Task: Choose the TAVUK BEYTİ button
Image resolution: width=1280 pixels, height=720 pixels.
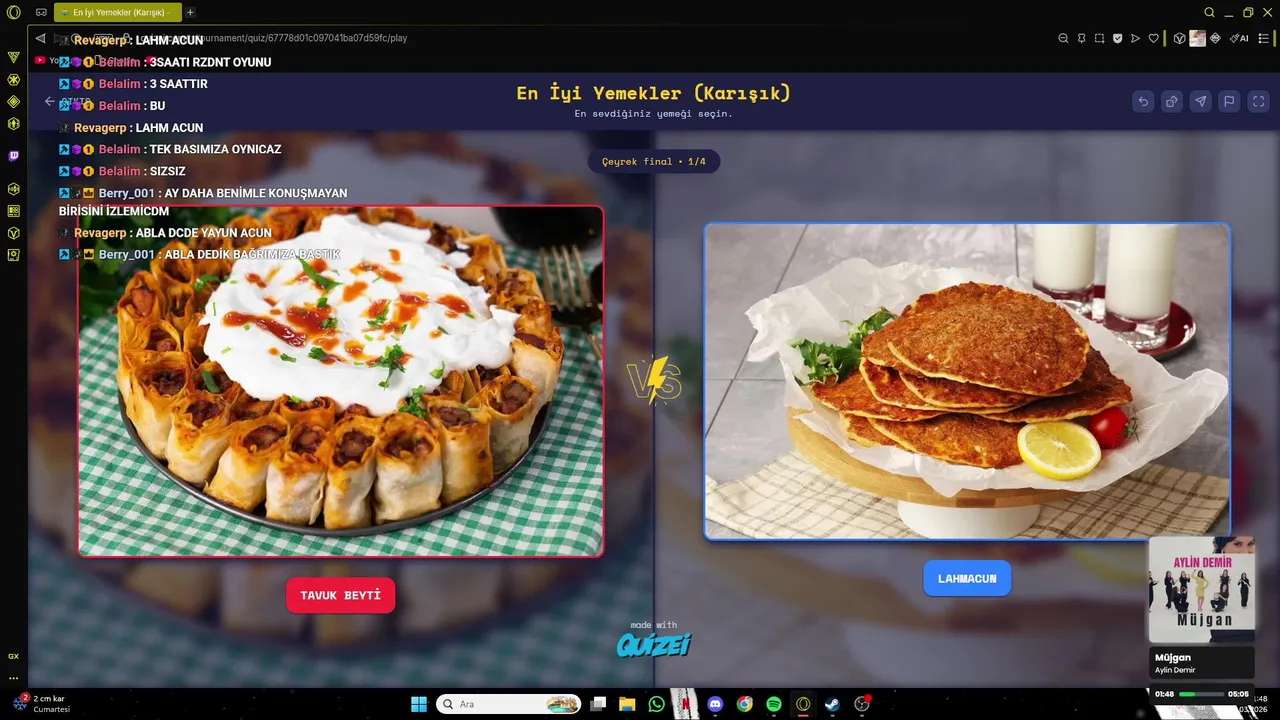Action: [x=341, y=595]
